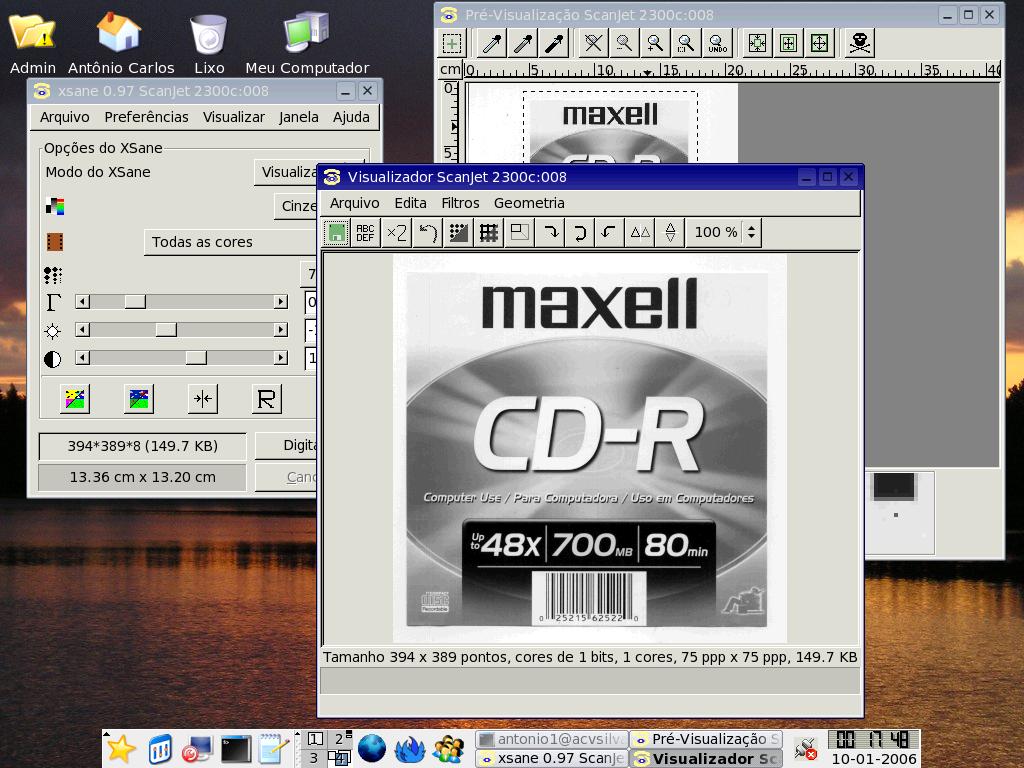This screenshot has height=768, width=1024.
Task: Save the scanned image in the Visualizador toolbar
Action: (336, 232)
